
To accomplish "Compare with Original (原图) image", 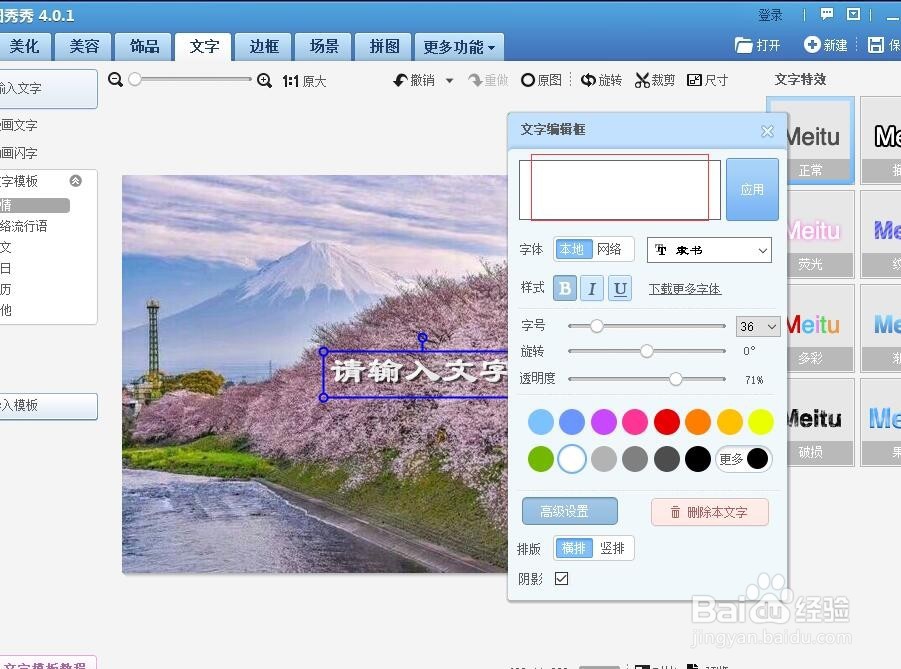I will tap(541, 80).
